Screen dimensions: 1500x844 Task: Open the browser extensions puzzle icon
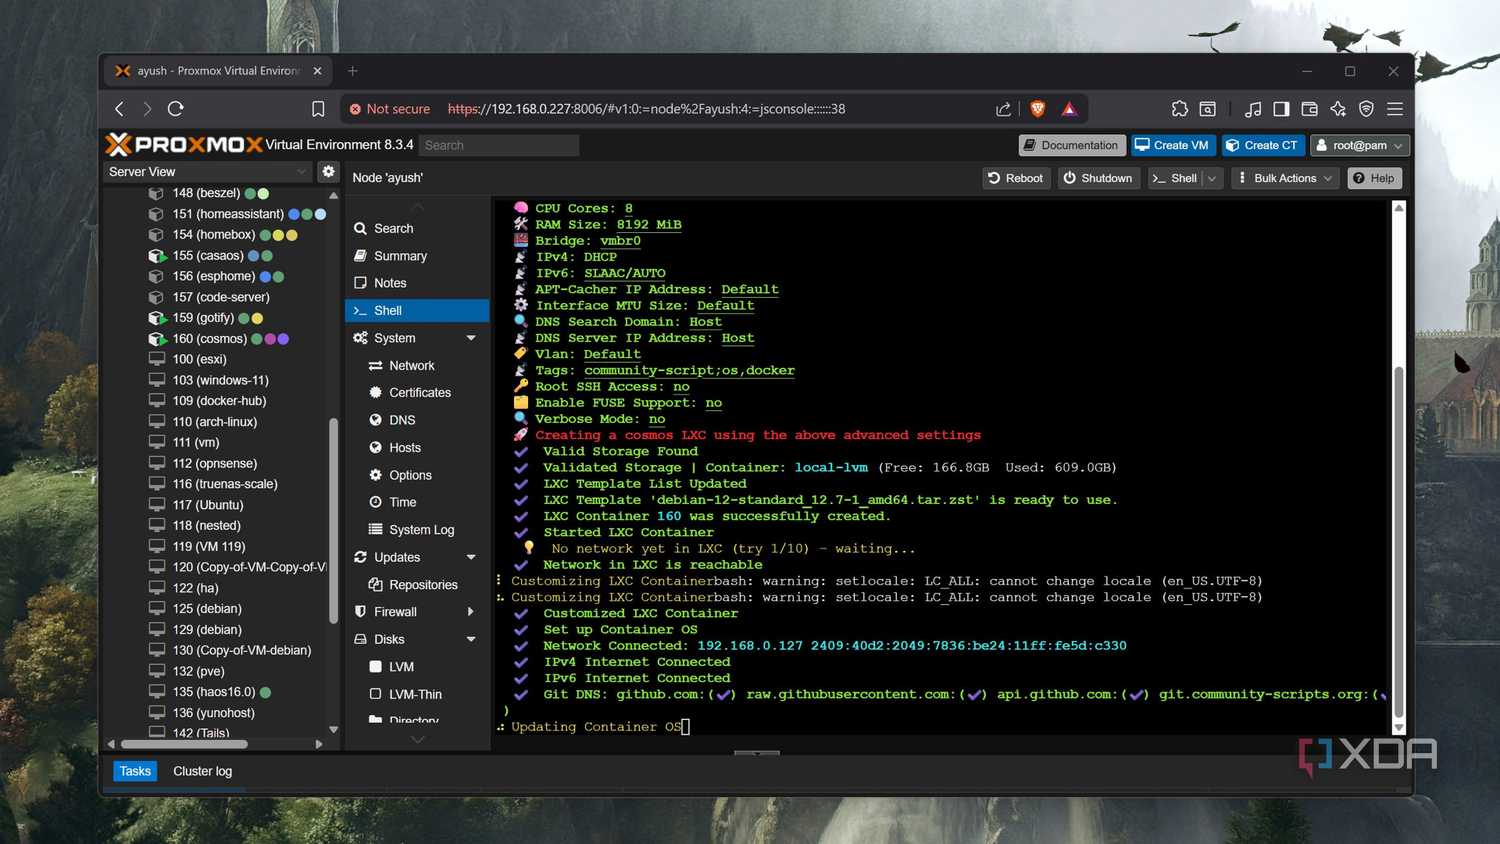1180,109
